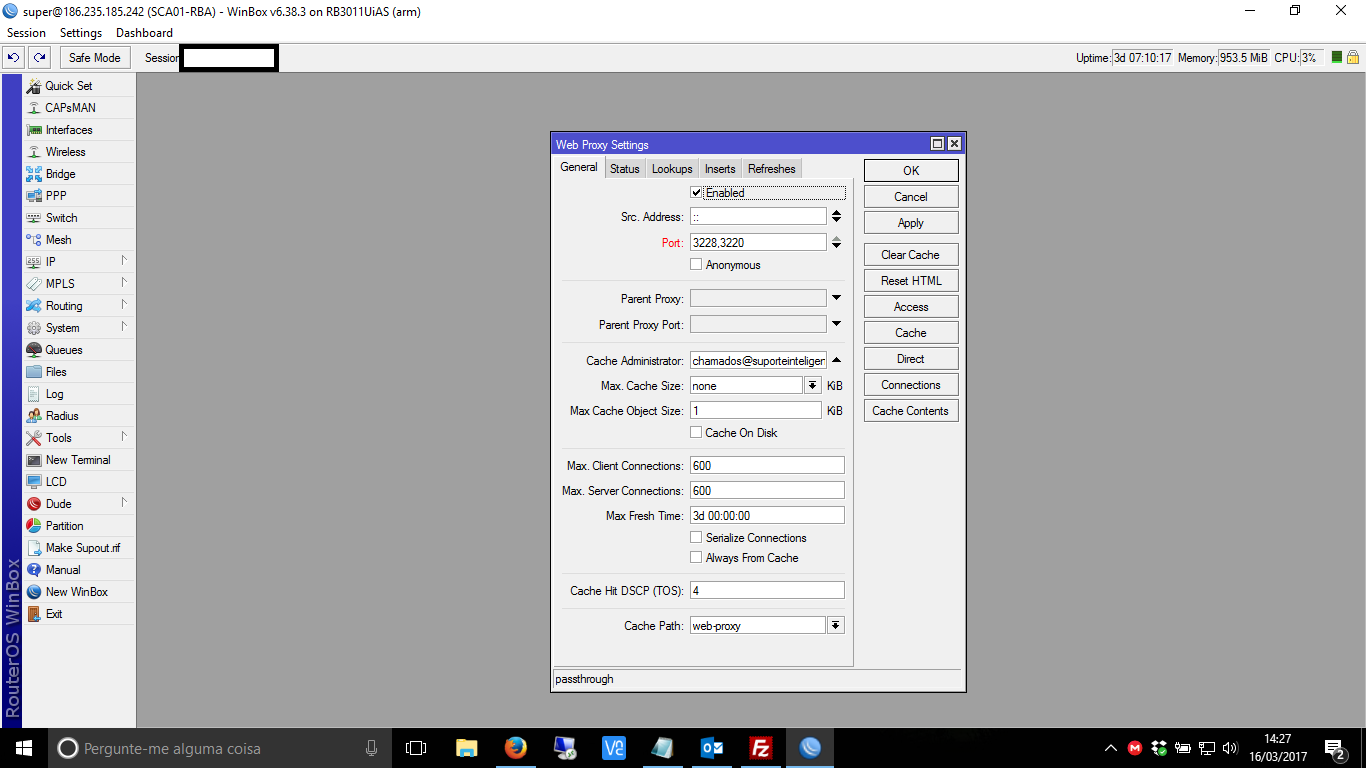
Task: Enable the Anonymous checkbox
Action: click(x=697, y=265)
